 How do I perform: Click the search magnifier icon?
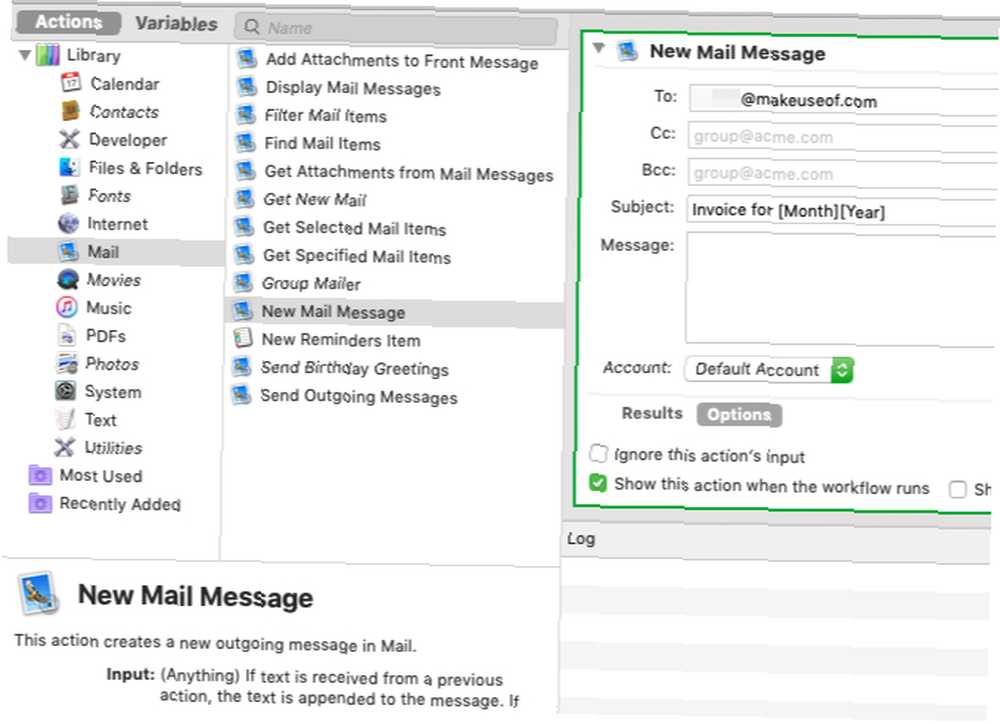pos(252,27)
